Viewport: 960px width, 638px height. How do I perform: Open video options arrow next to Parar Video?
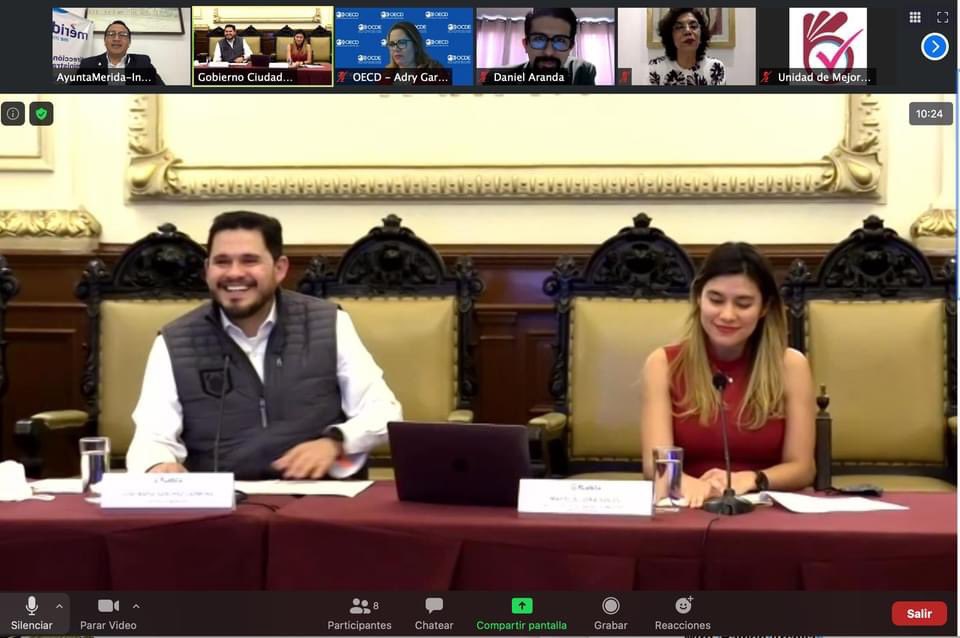(136, 607)
